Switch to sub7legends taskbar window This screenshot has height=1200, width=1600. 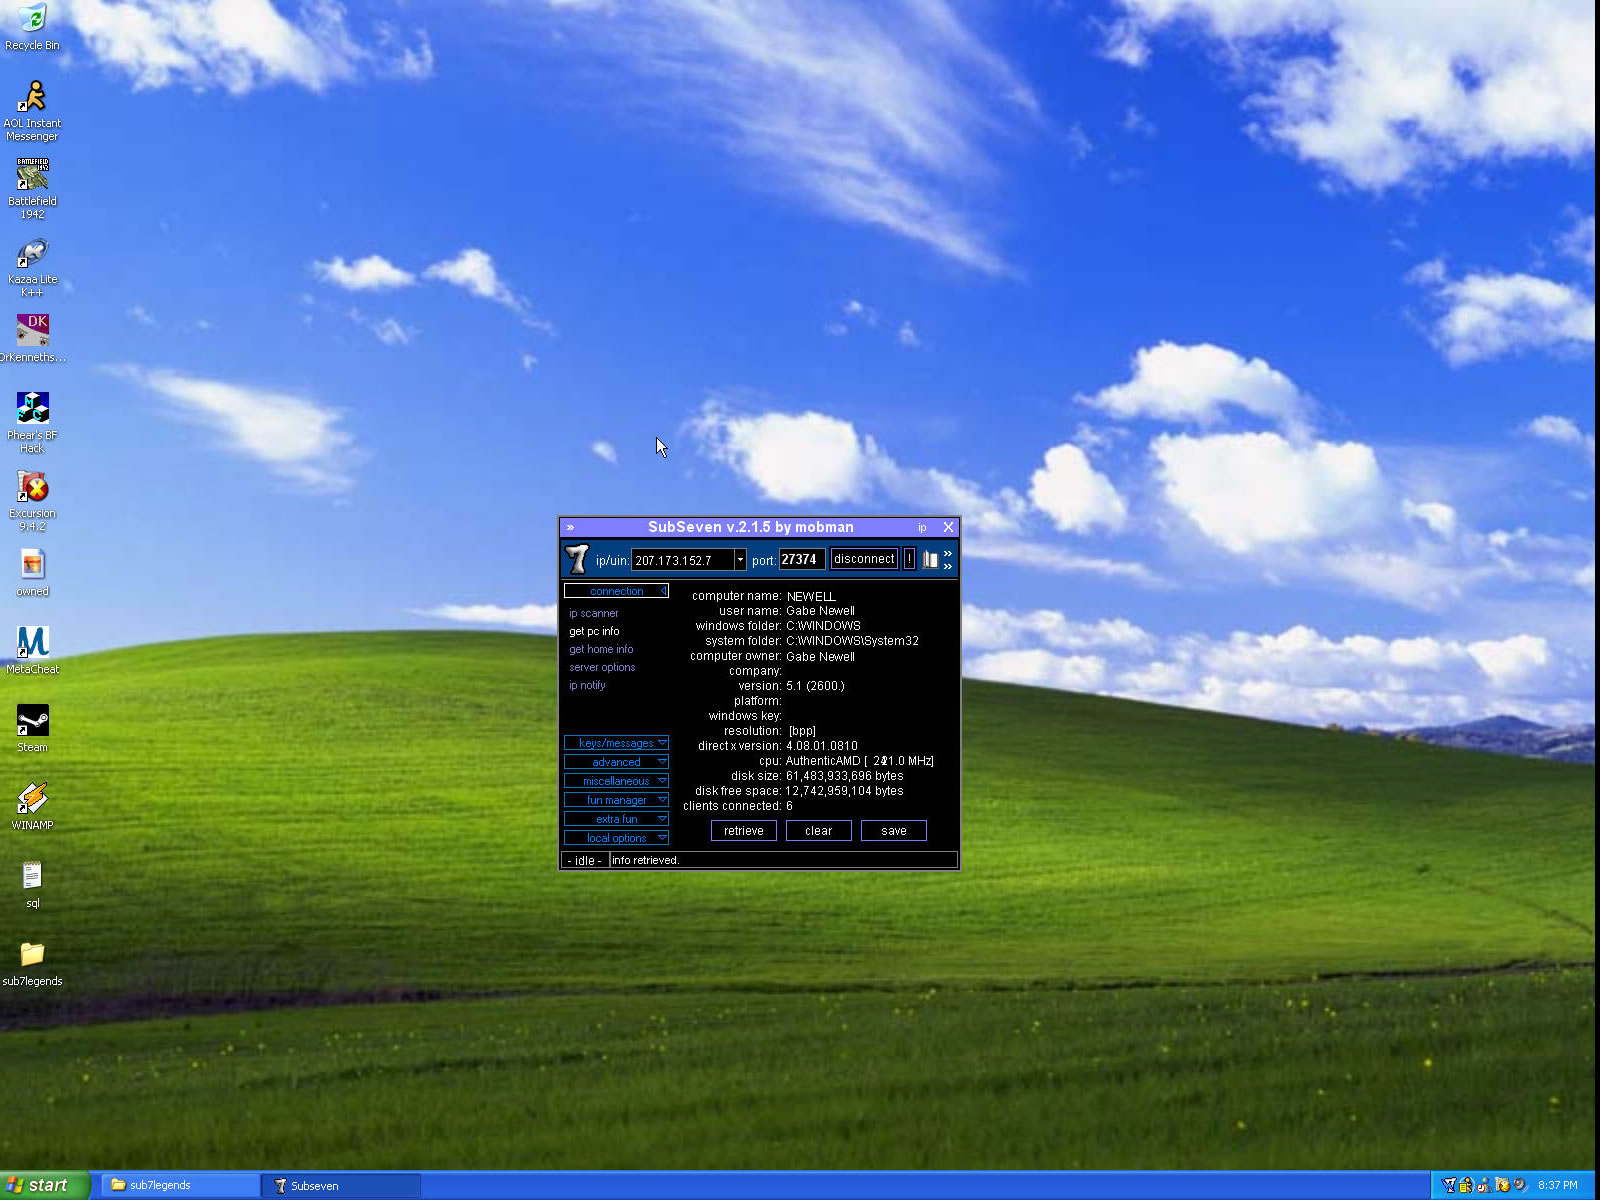point(181,1185)
